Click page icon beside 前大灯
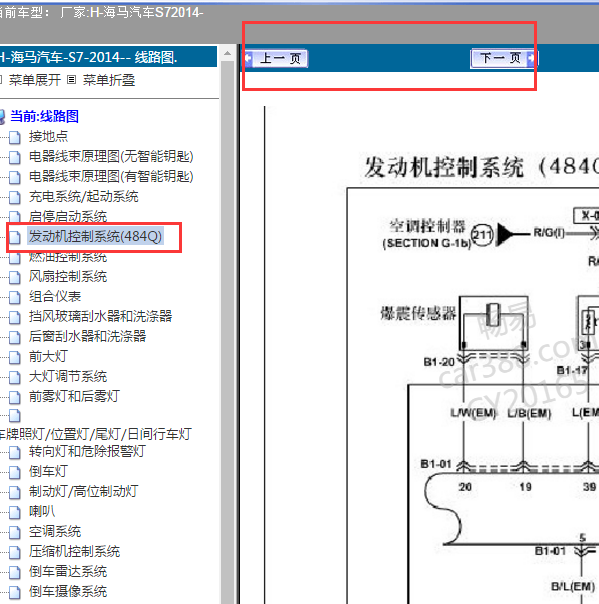 coord(15,357)
